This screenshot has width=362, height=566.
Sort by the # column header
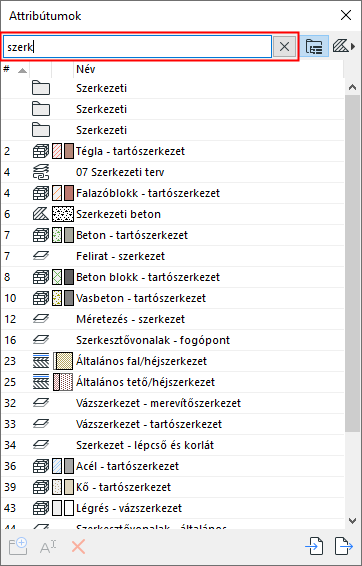pyautogui.click(x=15, y=69)
